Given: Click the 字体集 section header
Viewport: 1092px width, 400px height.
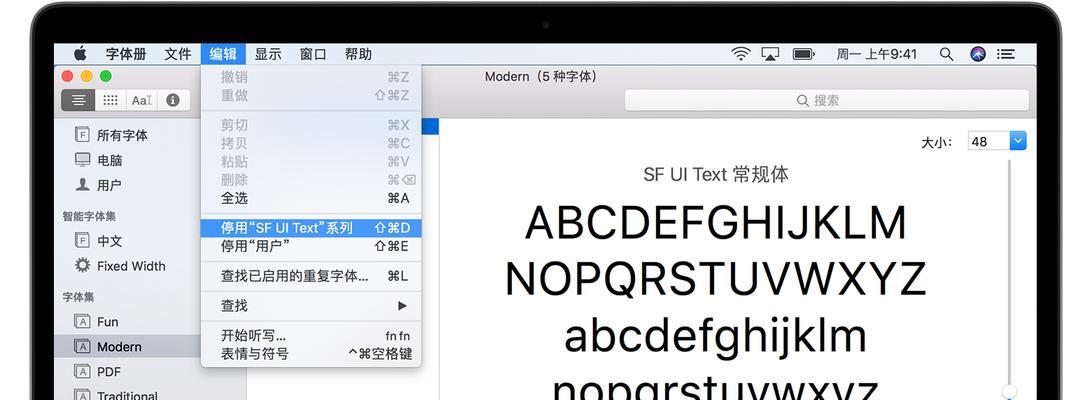Looking at the screenshot, I should coord(78,298).
